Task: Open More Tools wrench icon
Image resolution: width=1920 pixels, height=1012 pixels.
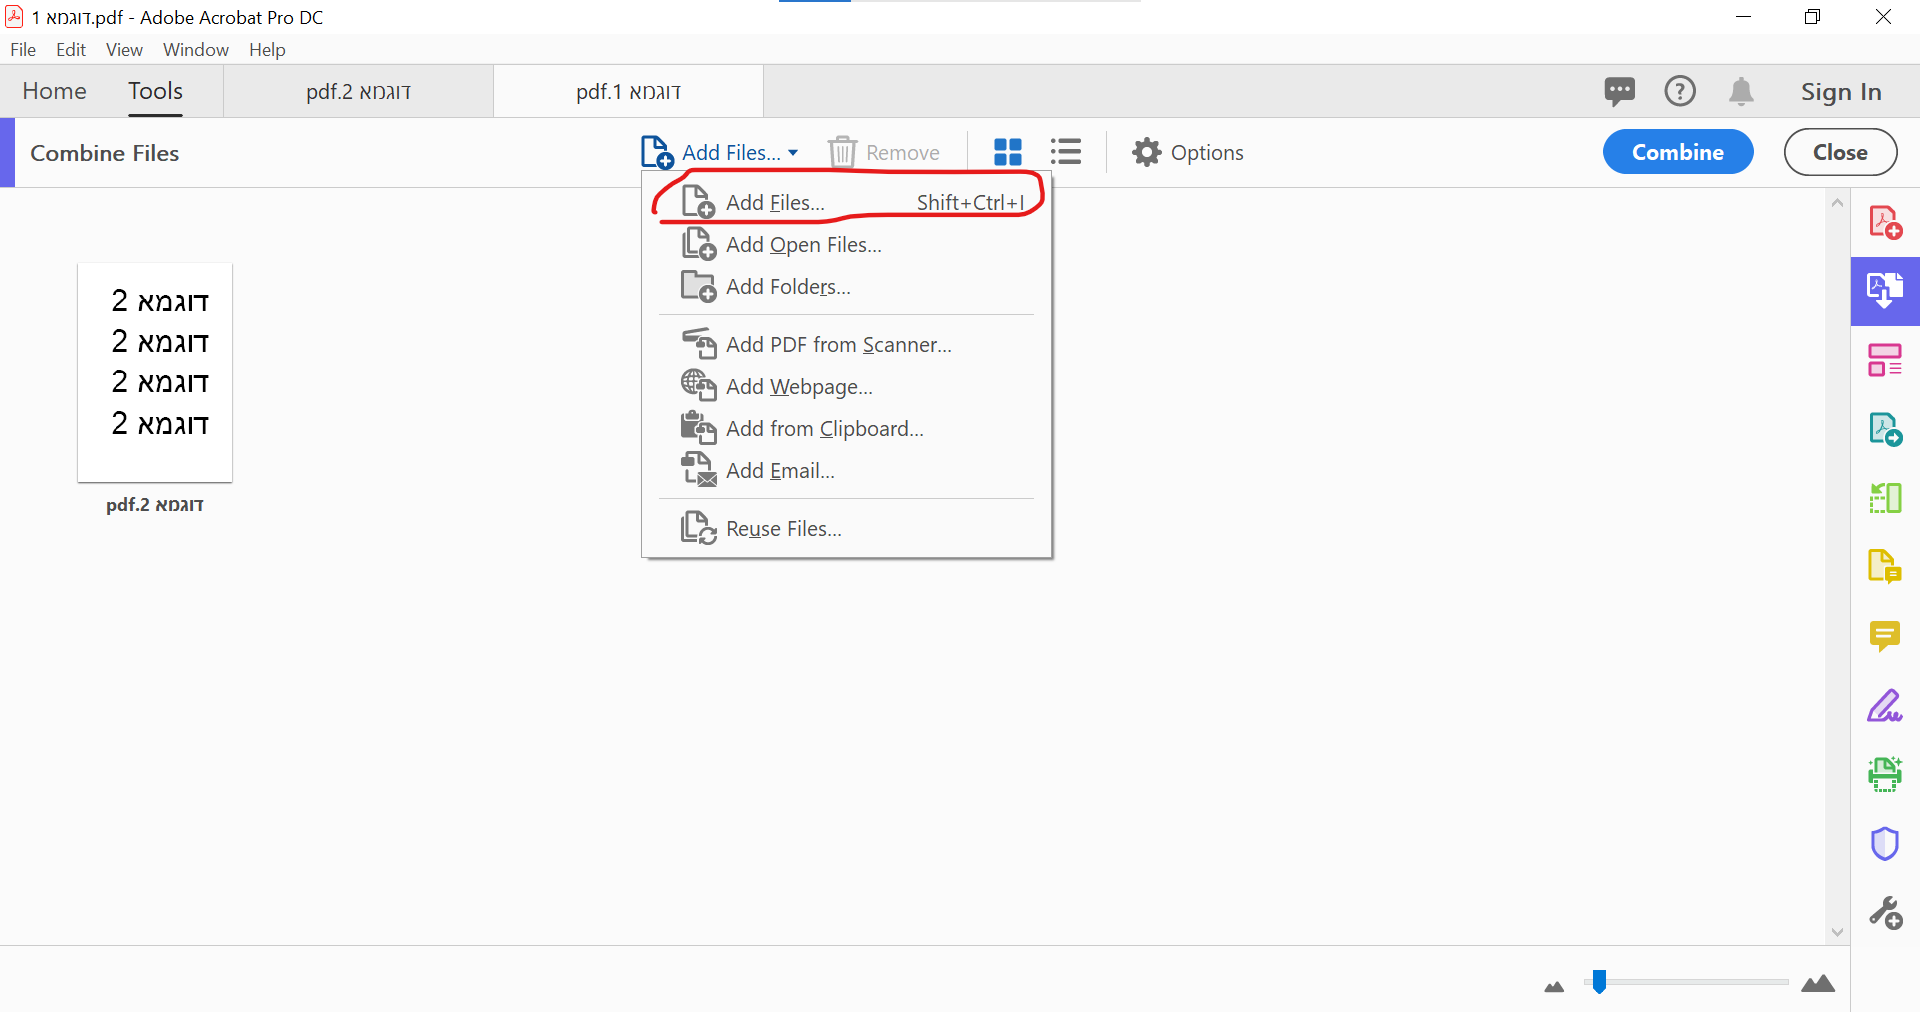Action: [x=1886, y=912]
